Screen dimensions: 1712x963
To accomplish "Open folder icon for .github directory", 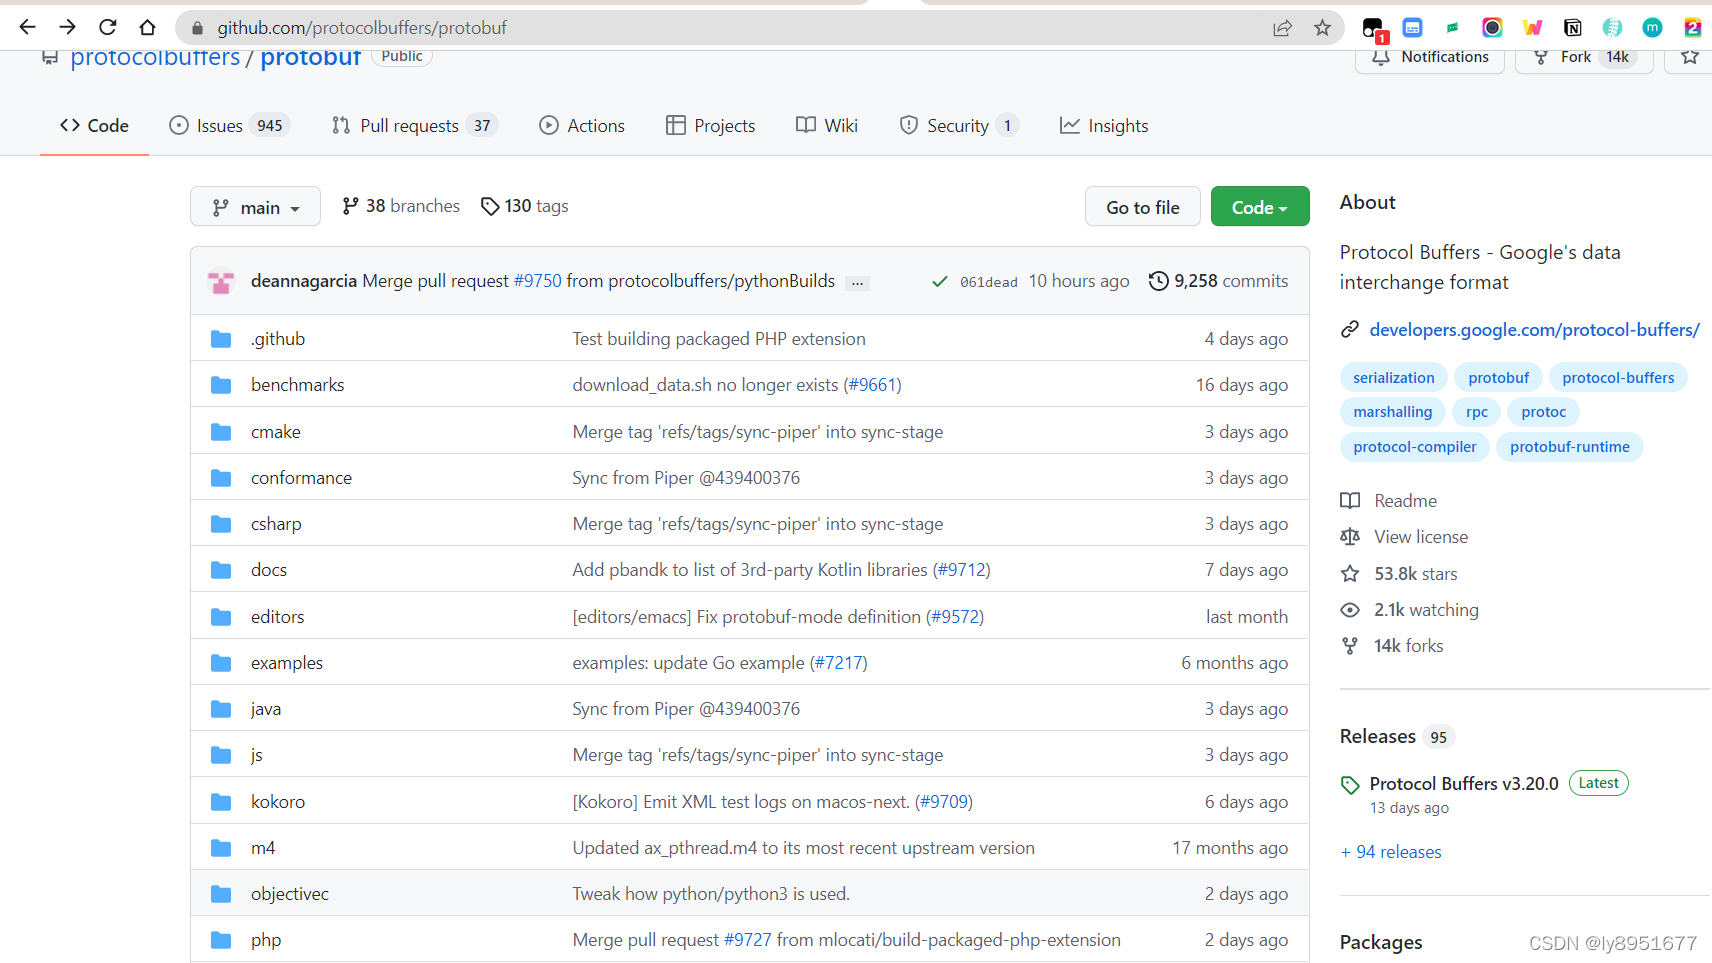I will 221,339.
